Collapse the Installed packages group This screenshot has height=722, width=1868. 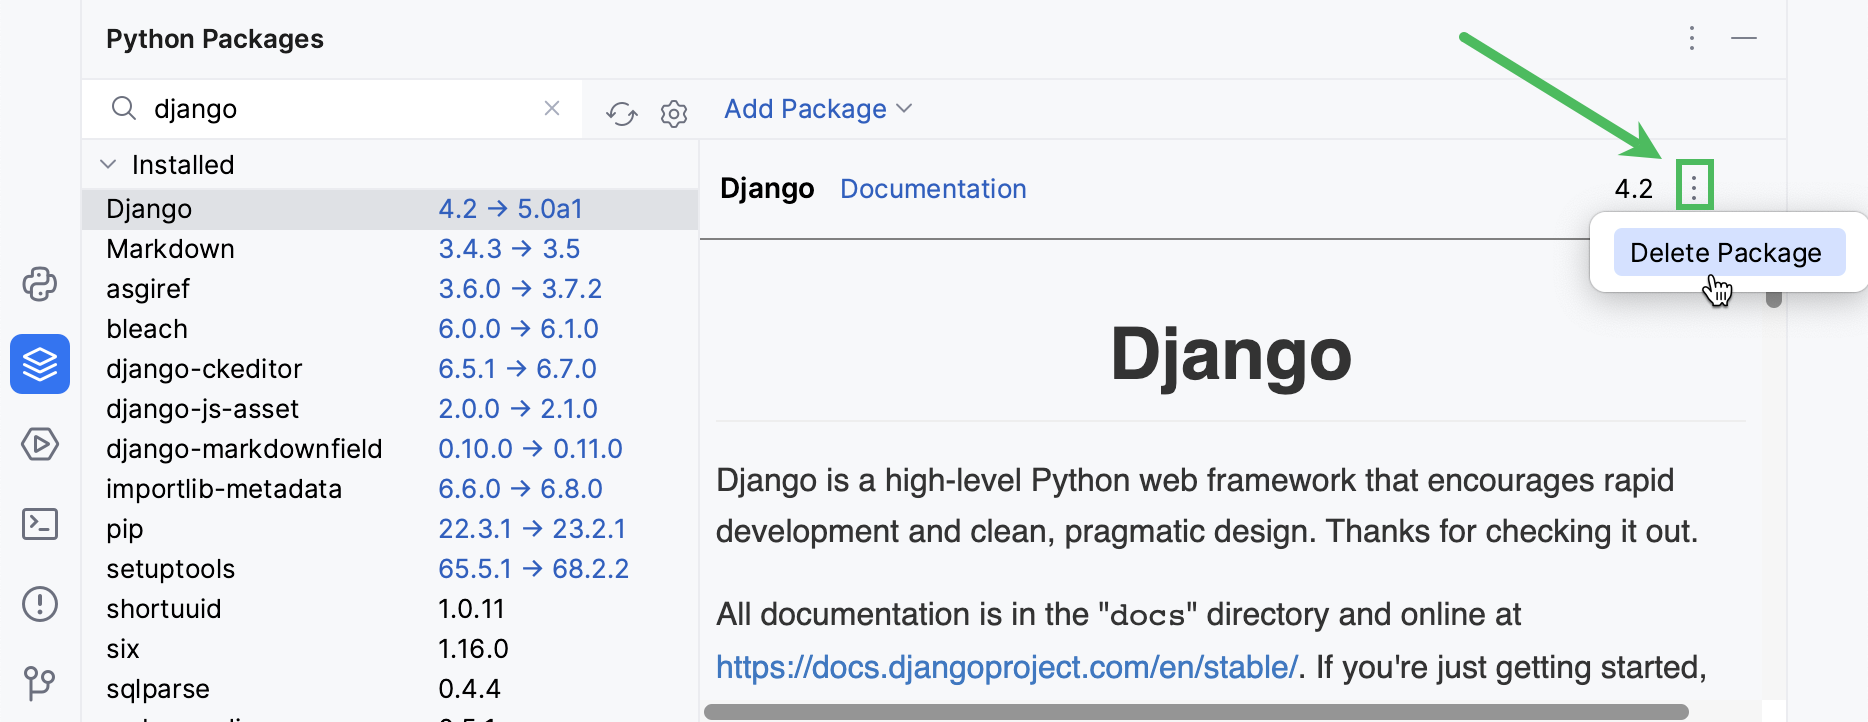pyautogui.click(x=108, y=164)
